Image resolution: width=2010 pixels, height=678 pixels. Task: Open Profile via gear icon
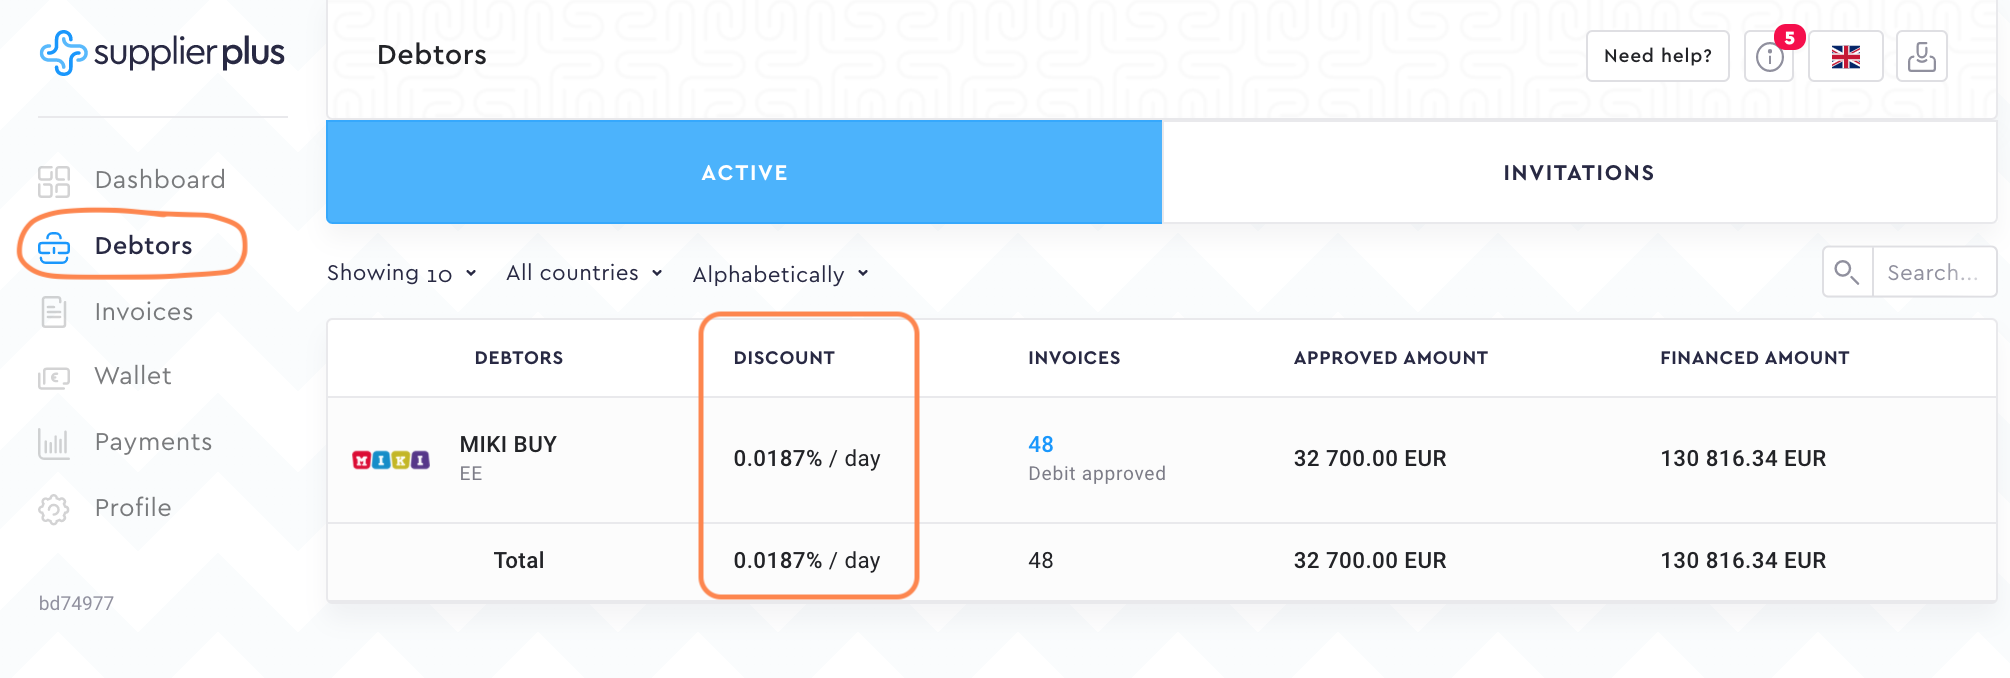[54, 509]
